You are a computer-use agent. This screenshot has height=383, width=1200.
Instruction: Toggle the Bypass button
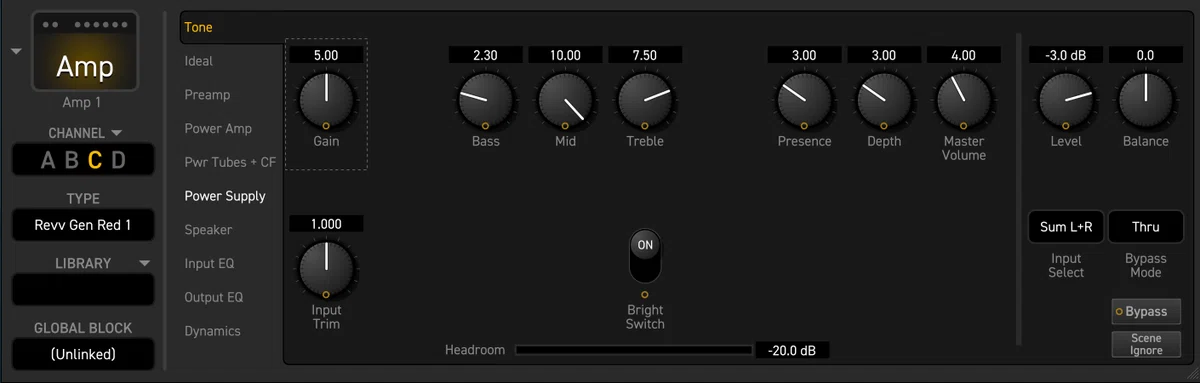[1146, 311]
